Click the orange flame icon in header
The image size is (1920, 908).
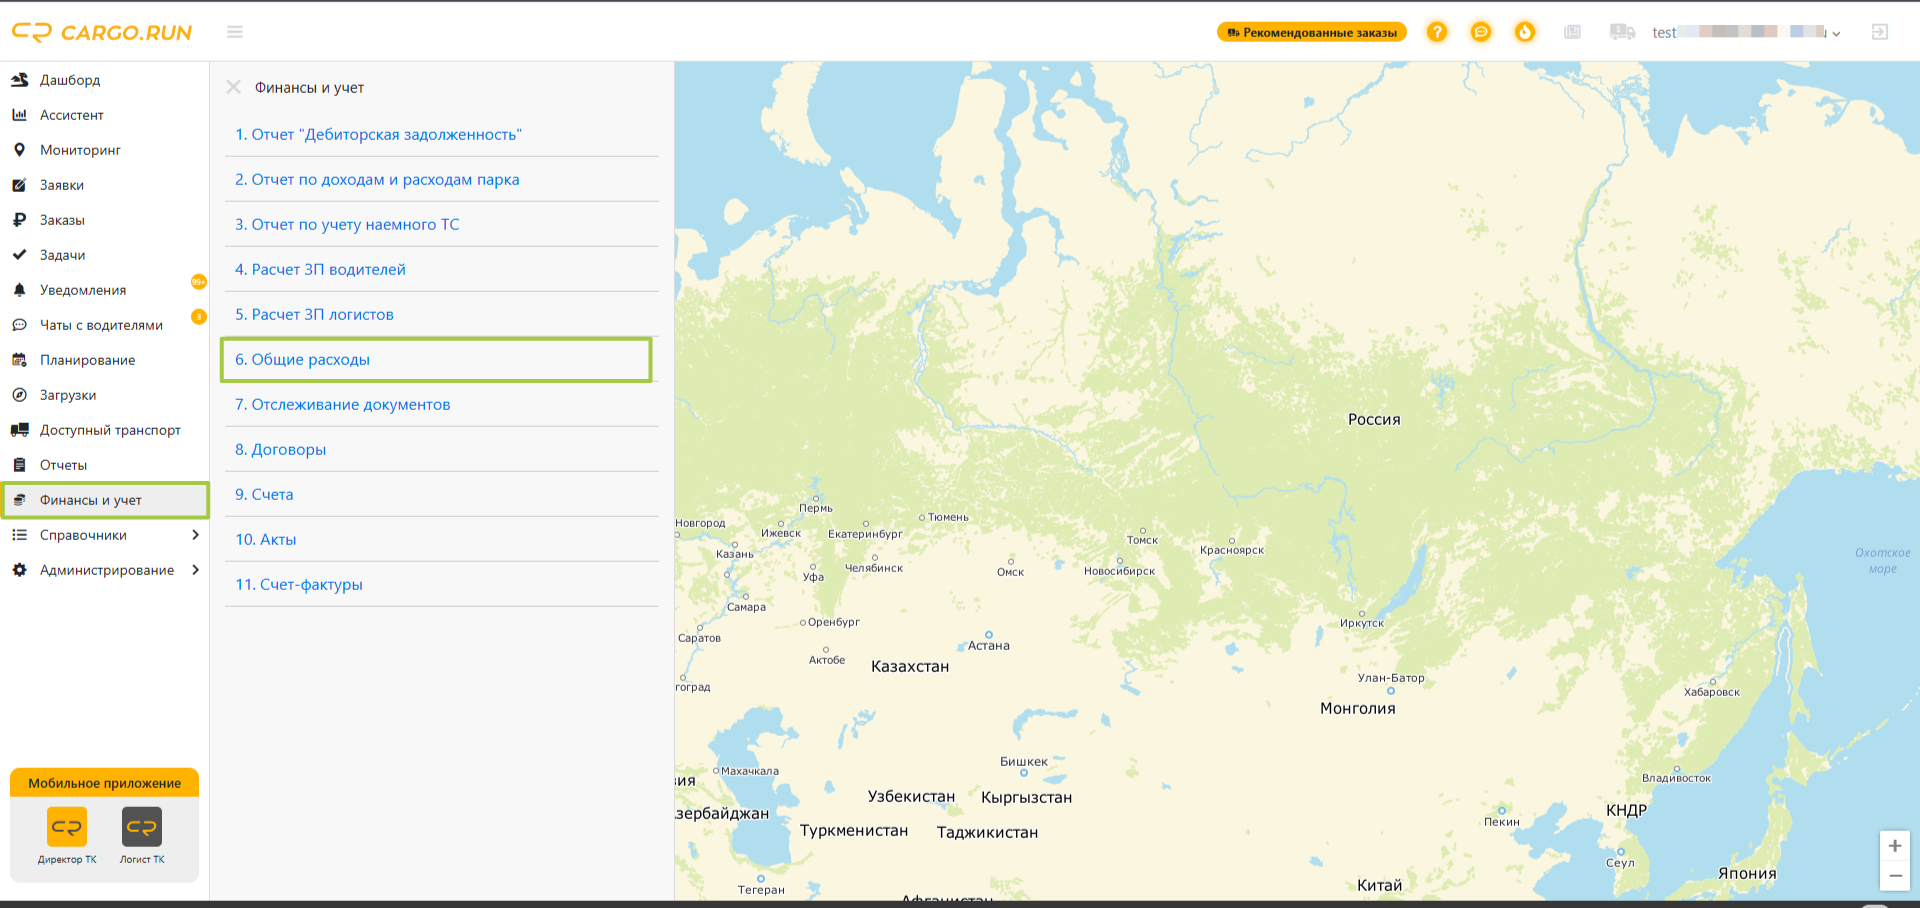coord(1524,32)
